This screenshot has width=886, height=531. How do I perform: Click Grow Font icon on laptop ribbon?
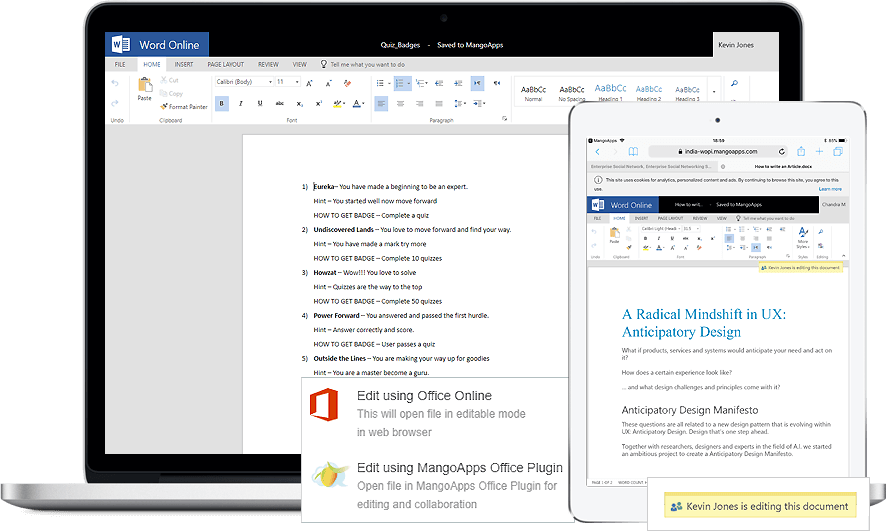click(x=310, y=83)
